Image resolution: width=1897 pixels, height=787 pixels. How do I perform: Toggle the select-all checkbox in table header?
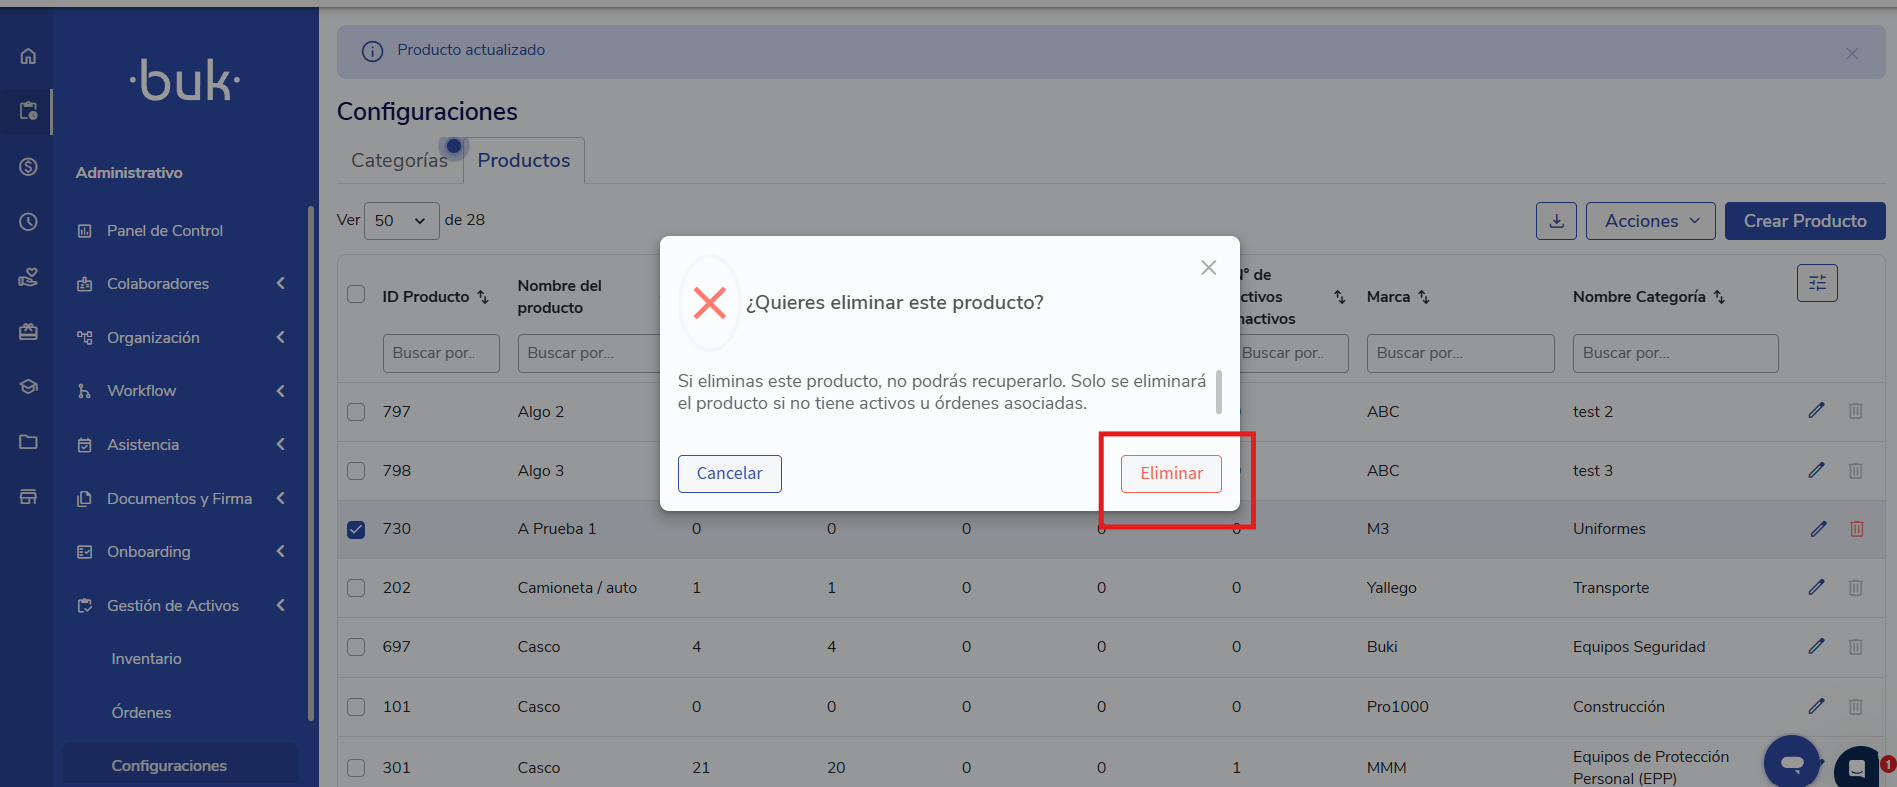pyautogui.click(x=356, y=294)
